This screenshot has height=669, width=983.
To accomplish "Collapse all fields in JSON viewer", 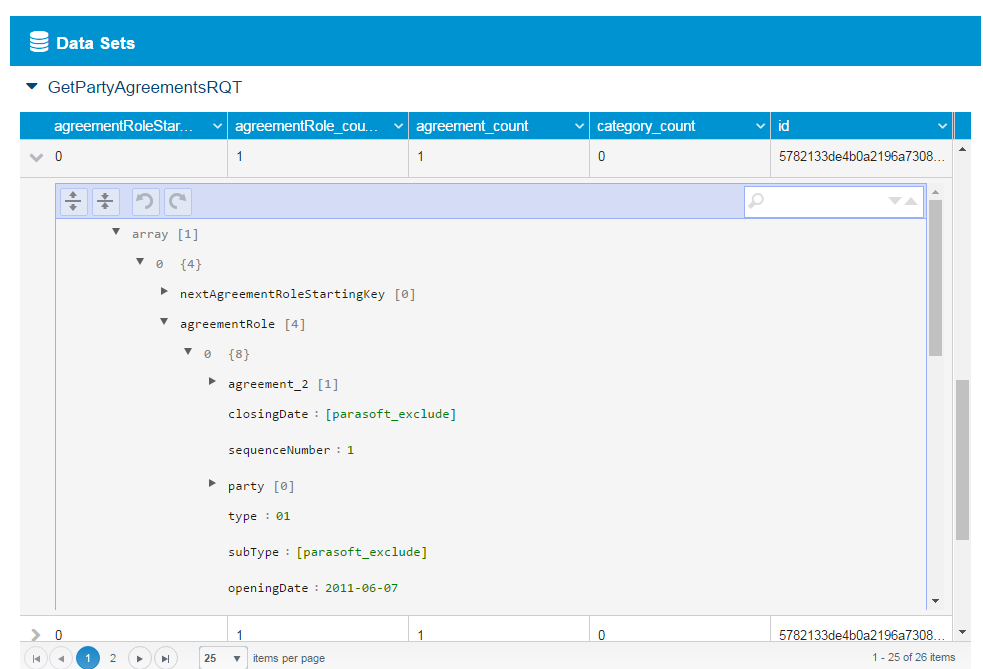I will click(105, 201).
